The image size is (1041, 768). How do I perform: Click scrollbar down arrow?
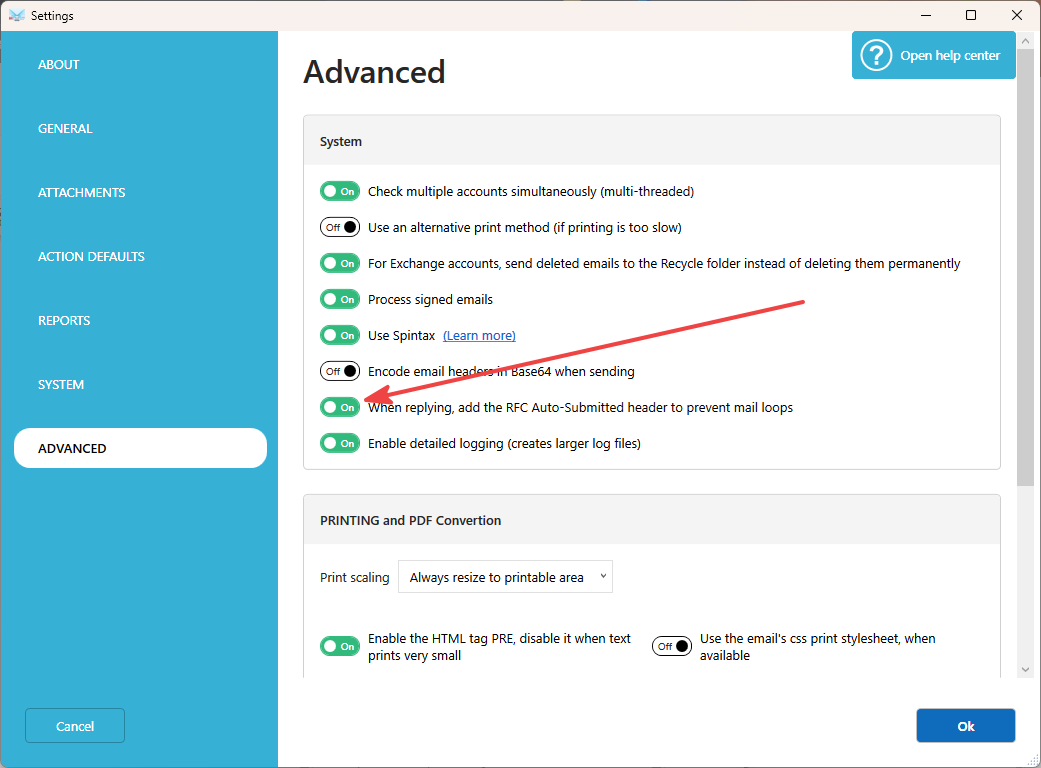point(1025,670)
